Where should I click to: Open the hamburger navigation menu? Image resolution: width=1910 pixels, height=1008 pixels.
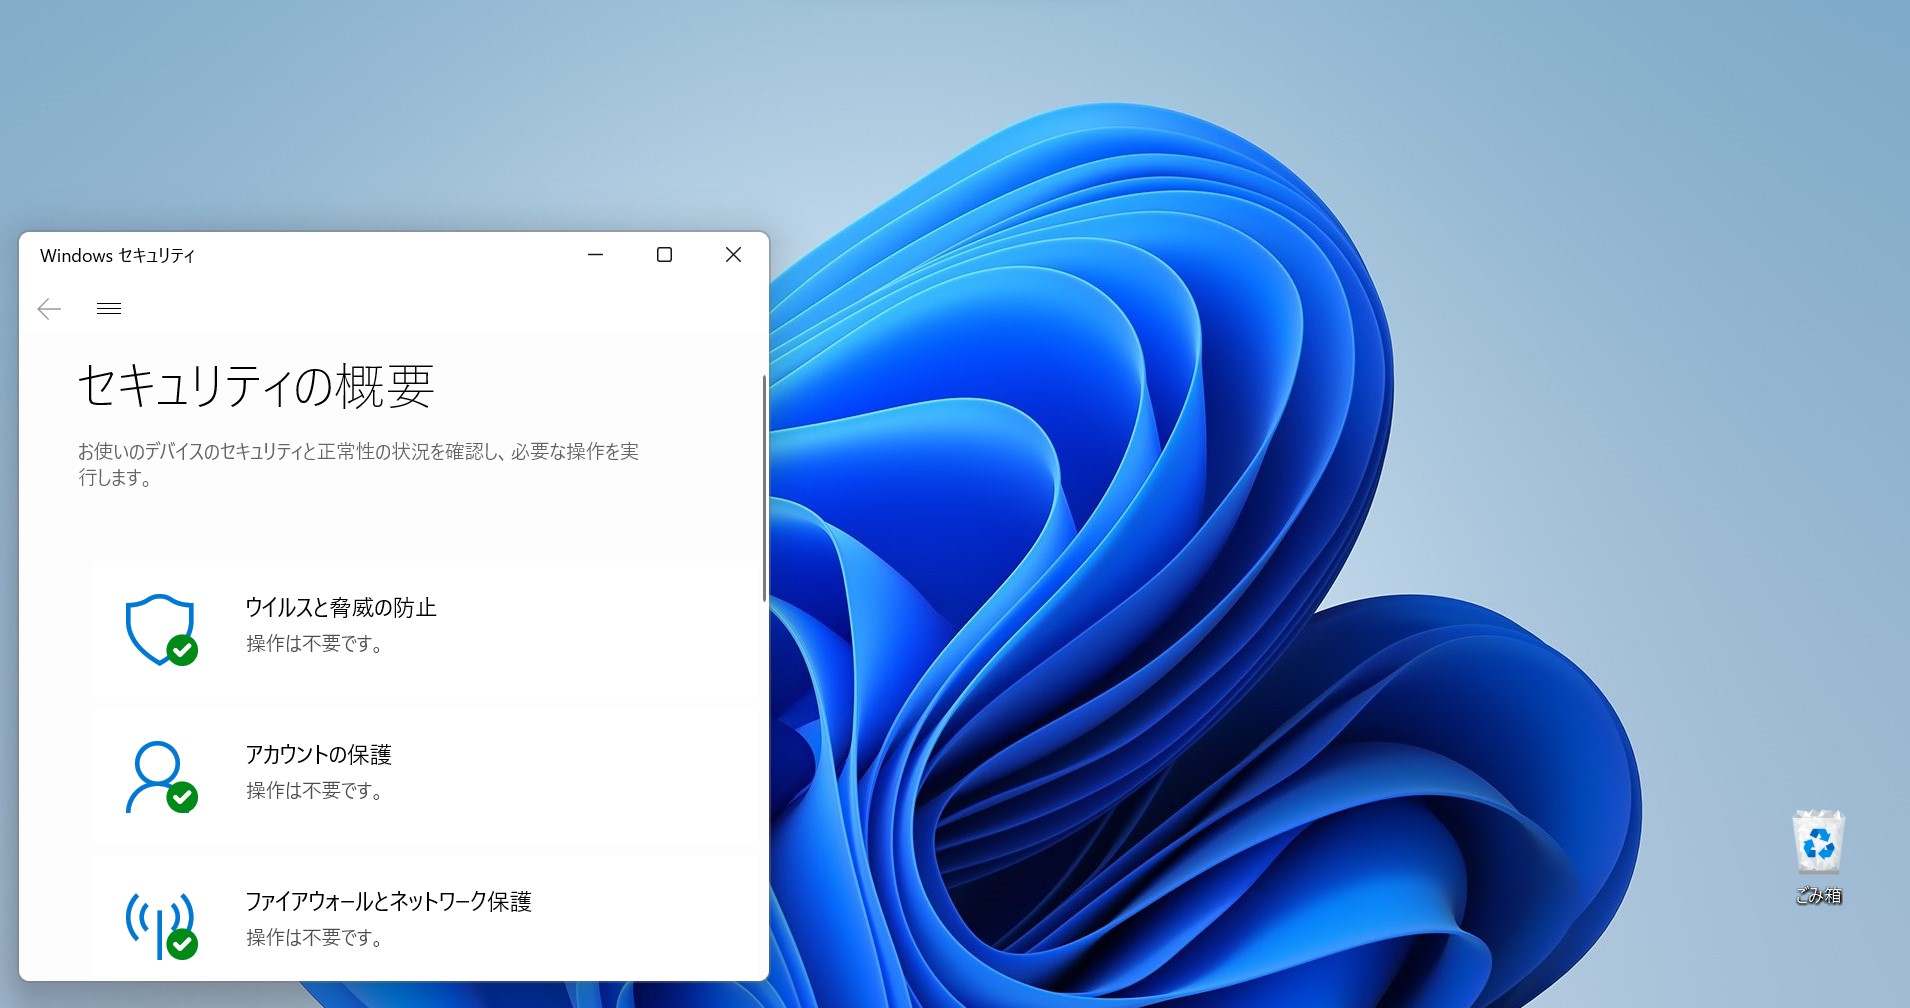pyautogui.click(x=109, y=309)
